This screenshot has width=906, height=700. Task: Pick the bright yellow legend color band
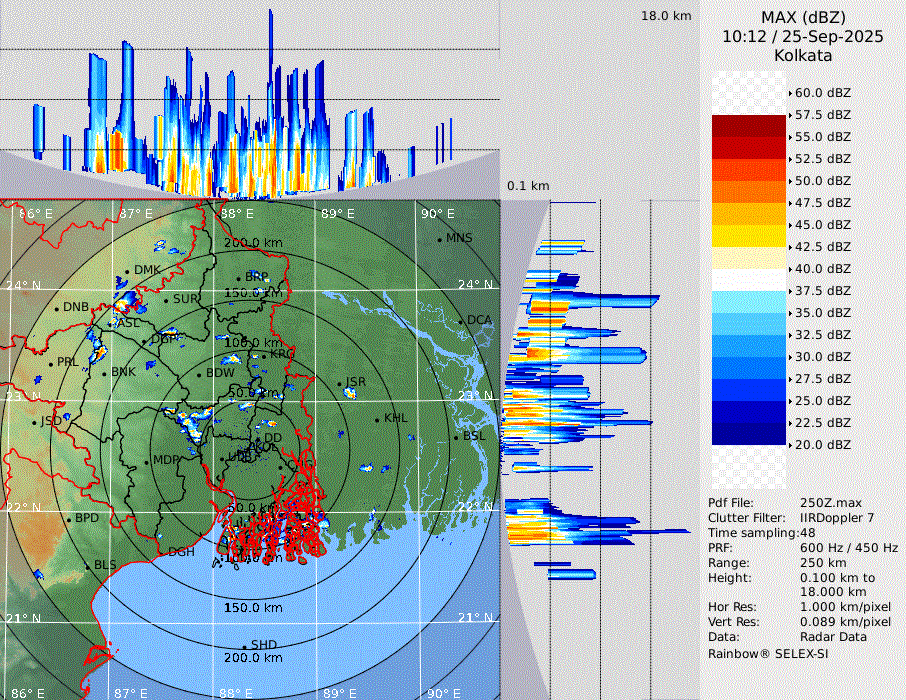pyautogui.click(x=749, y=235)
